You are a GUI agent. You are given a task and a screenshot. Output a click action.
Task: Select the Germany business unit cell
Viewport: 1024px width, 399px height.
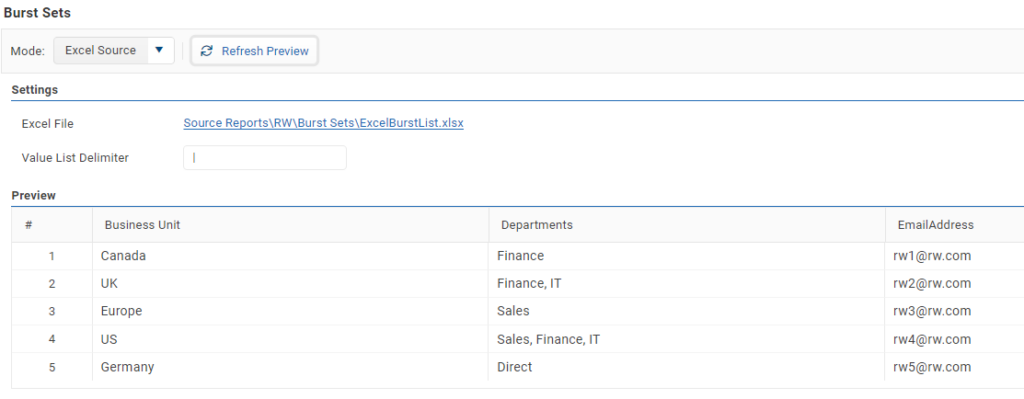[x=291, y=366]
